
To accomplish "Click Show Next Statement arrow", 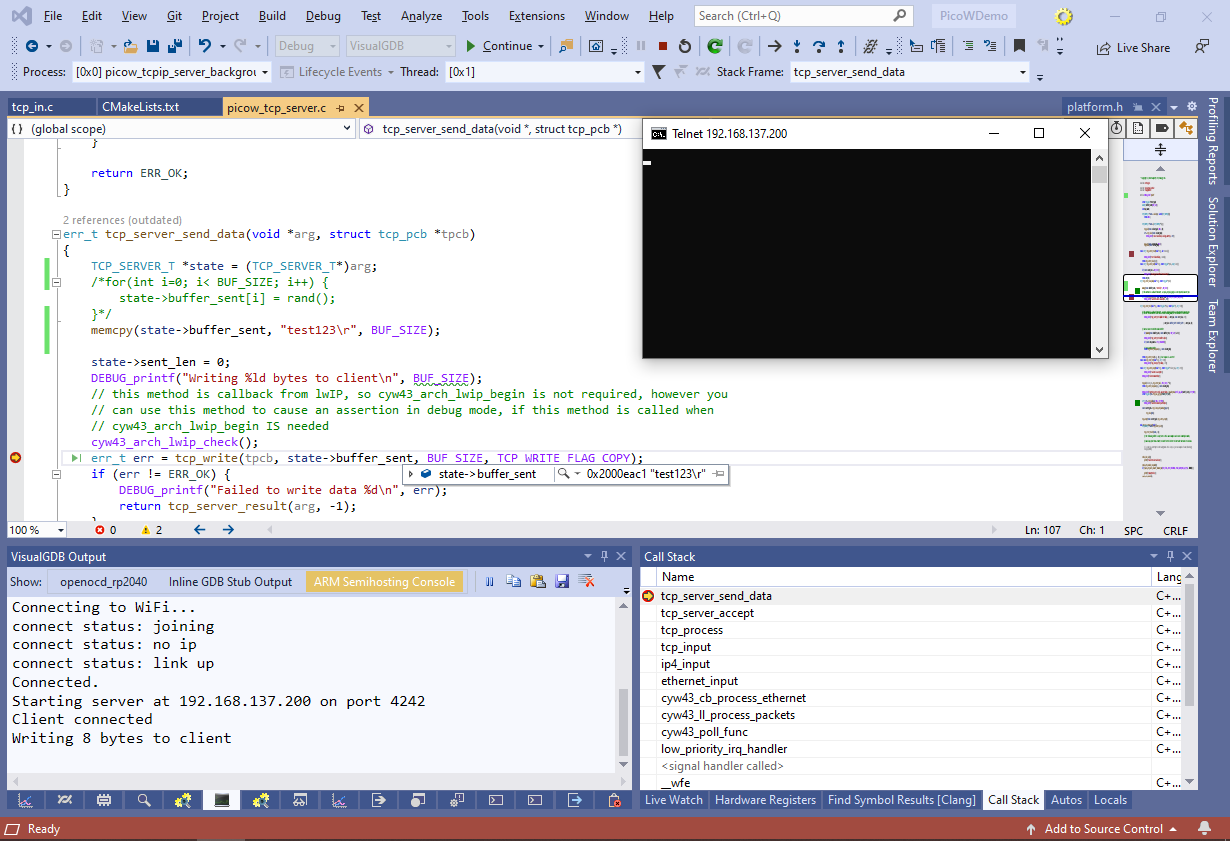I will coord(774,46).
